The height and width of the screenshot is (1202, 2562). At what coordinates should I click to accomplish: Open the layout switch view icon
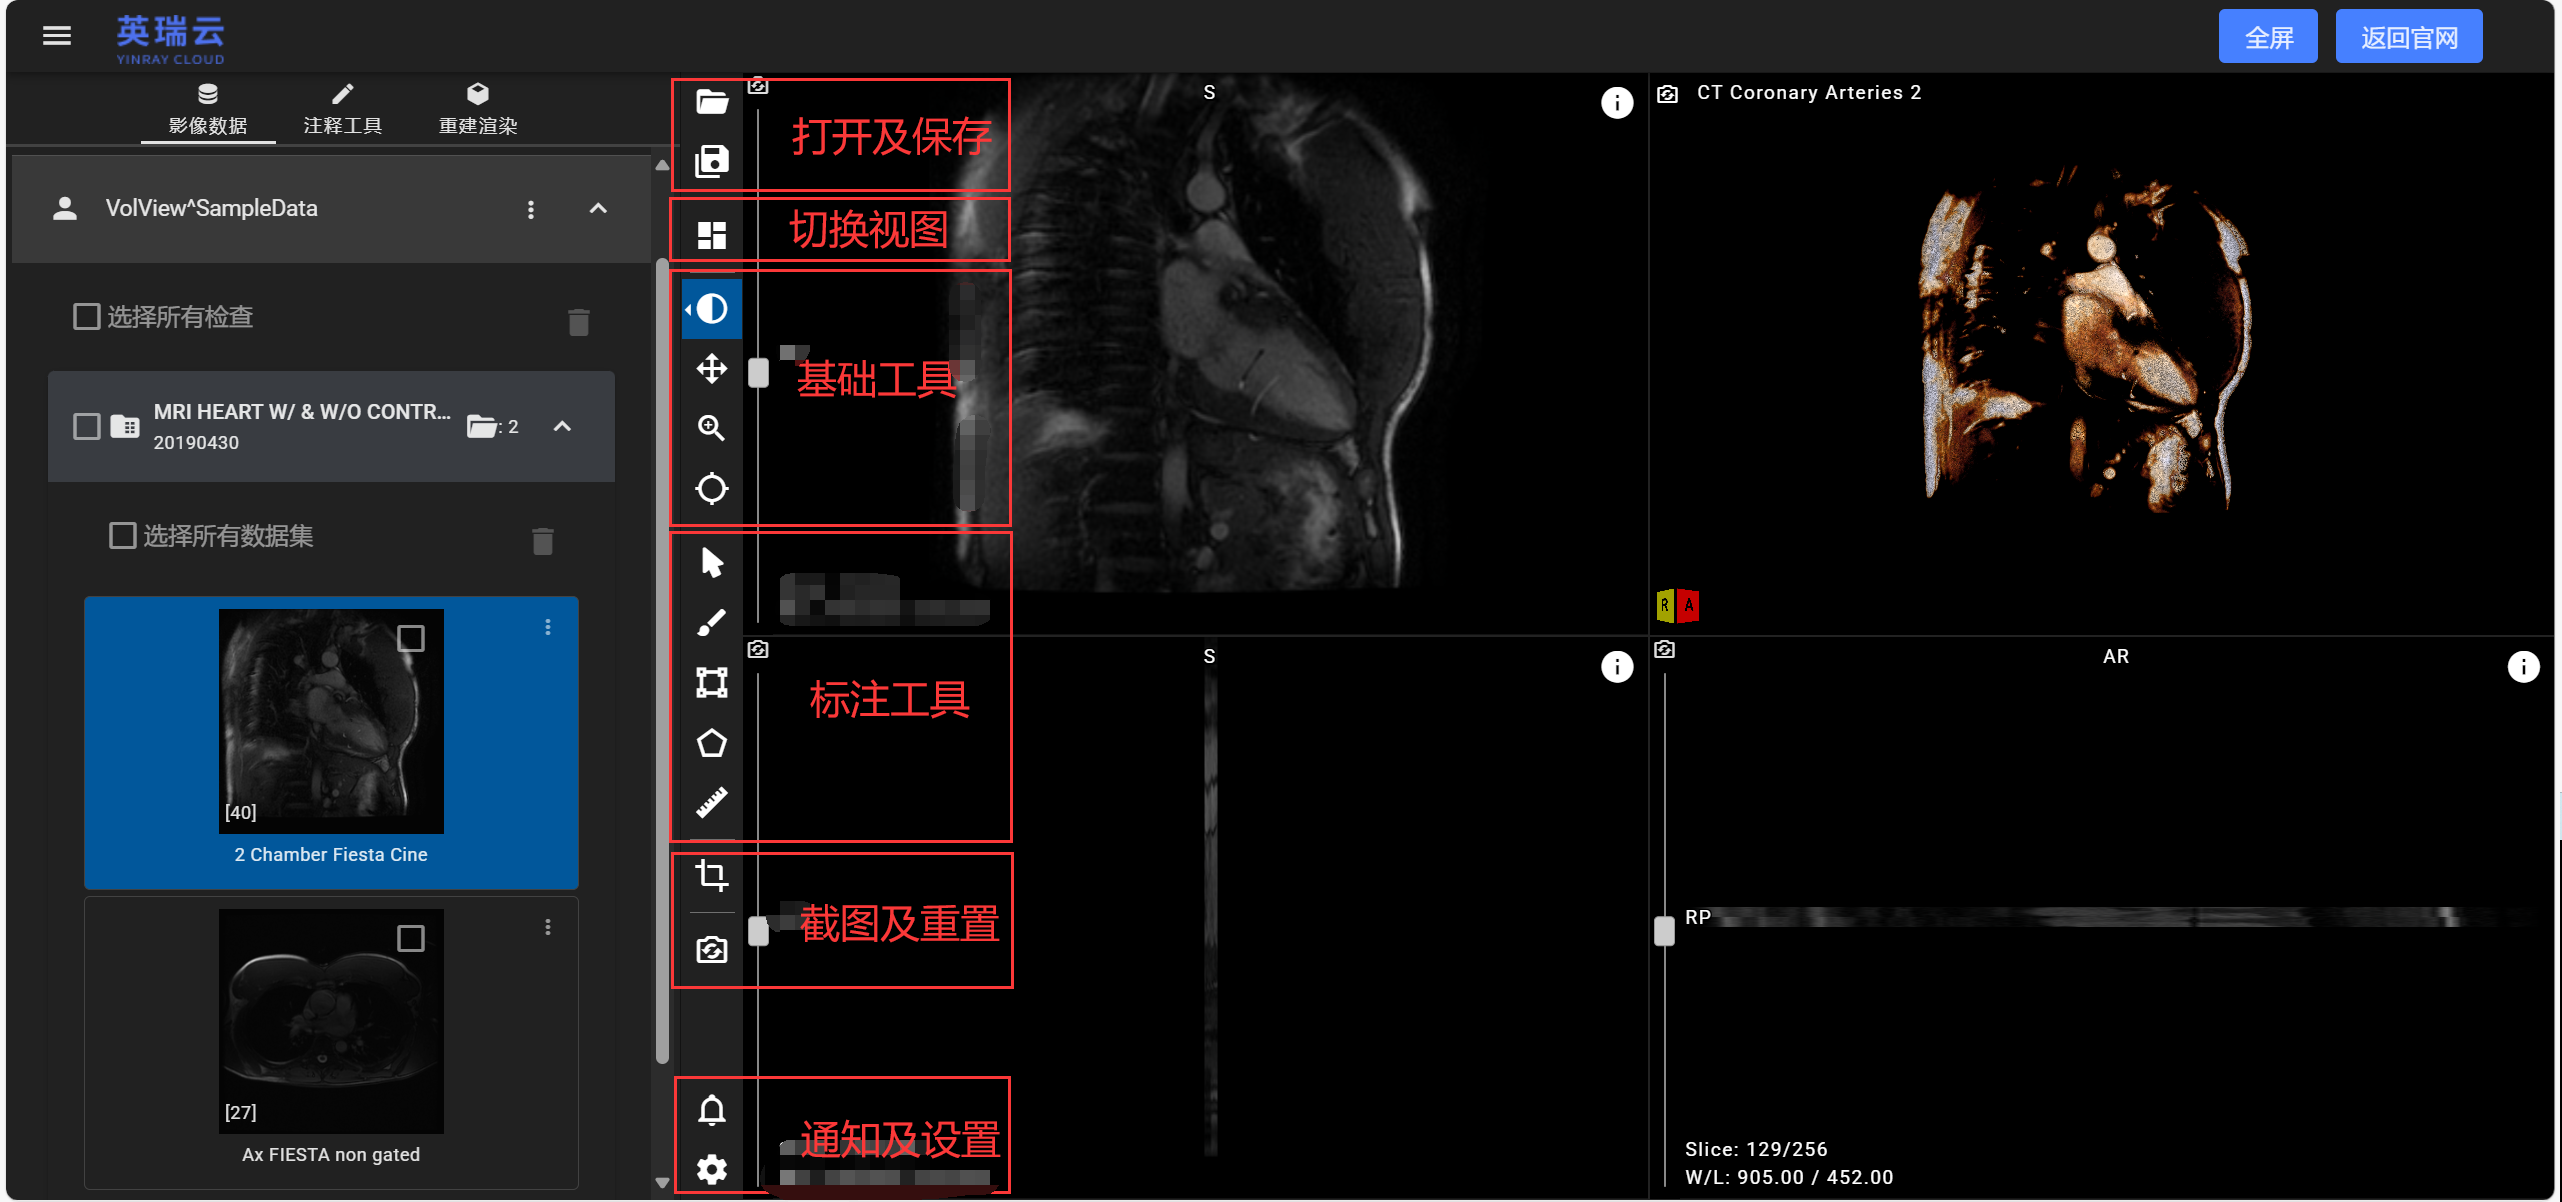[x=711, y=235]
